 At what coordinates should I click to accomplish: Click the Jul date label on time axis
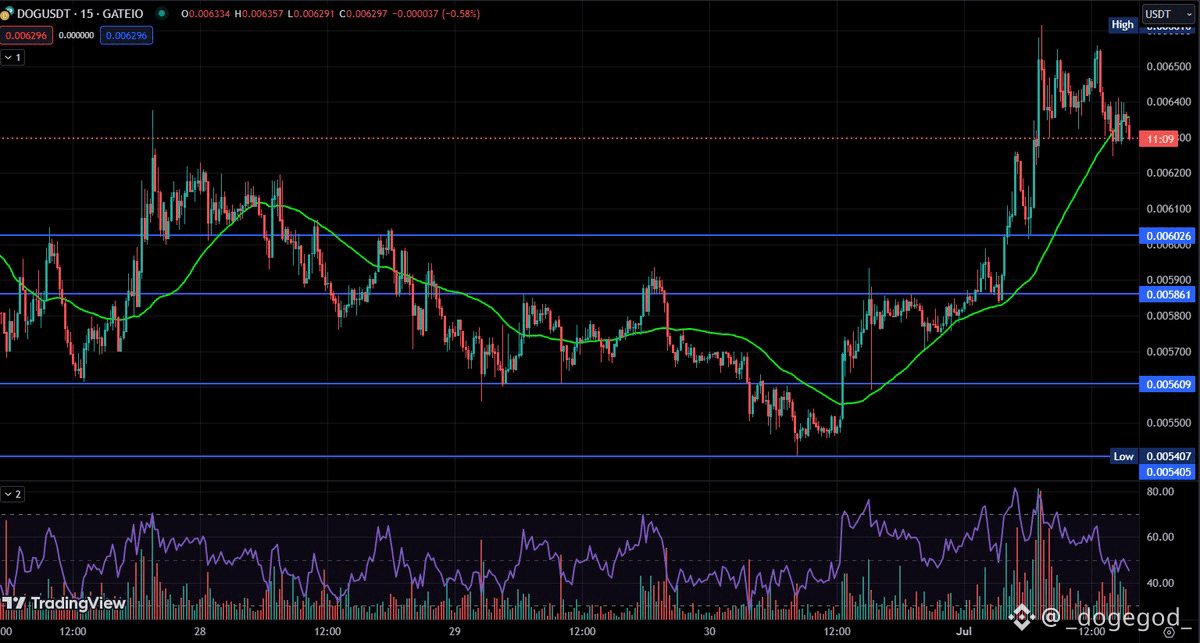[x=964, y=632]
